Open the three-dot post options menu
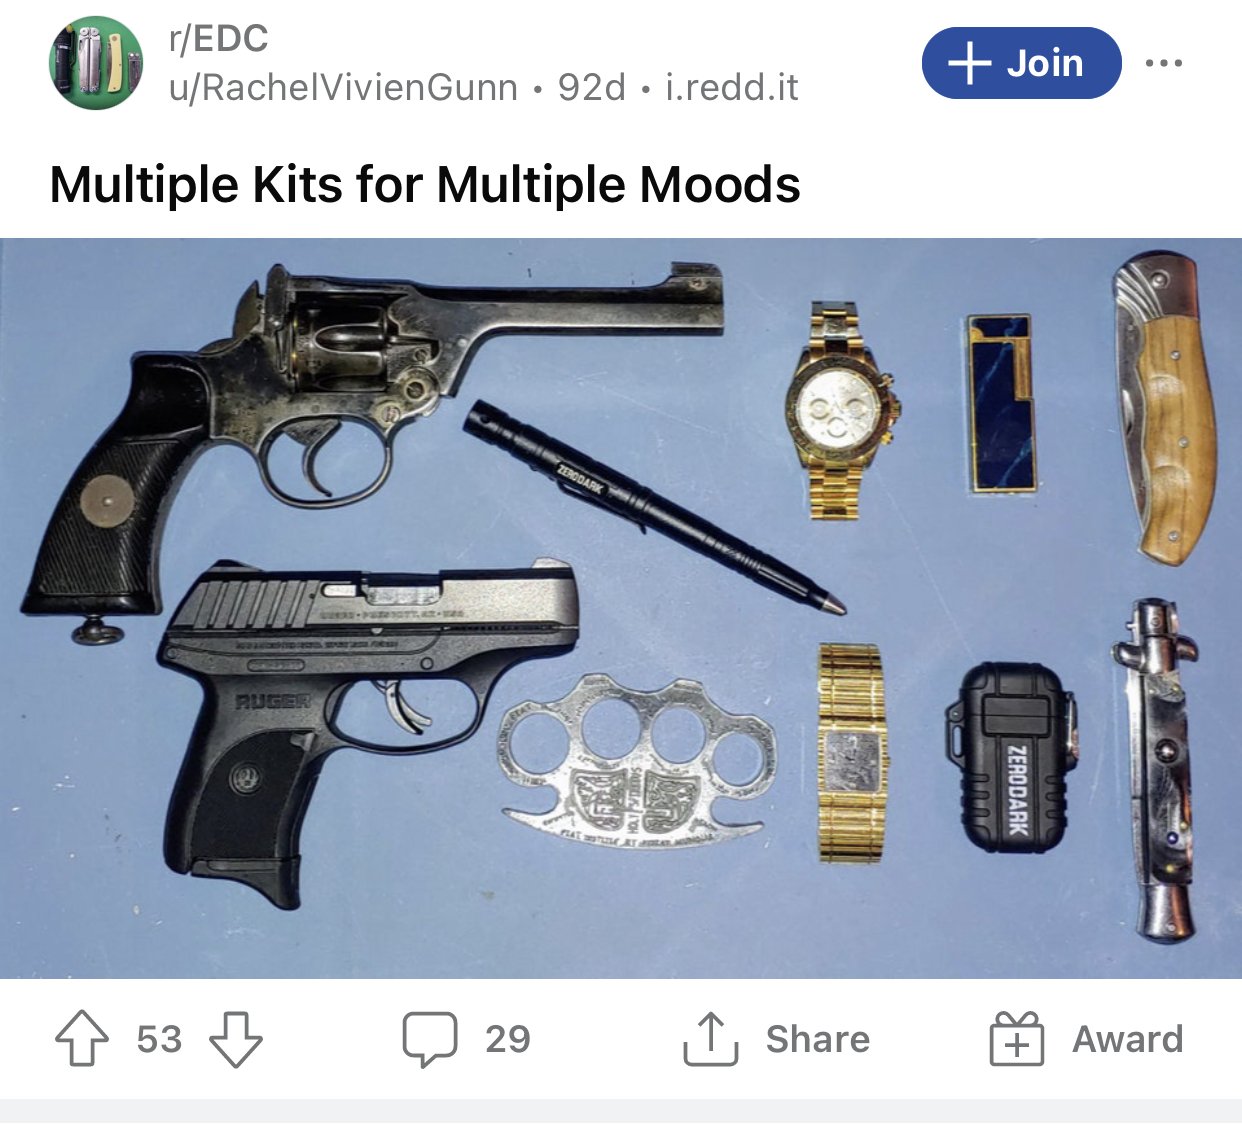This screenshot has height=1131, width=1242. click(x=1164, y=63)
